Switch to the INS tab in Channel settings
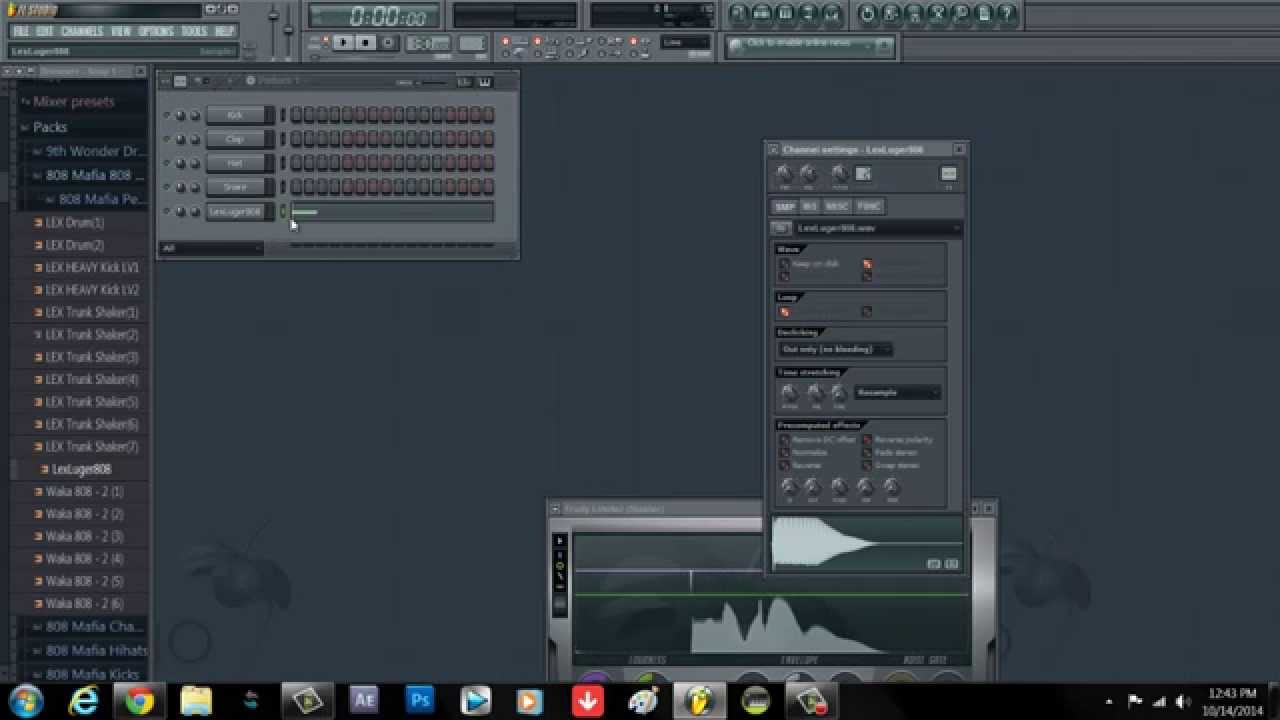 coord(810,207)
